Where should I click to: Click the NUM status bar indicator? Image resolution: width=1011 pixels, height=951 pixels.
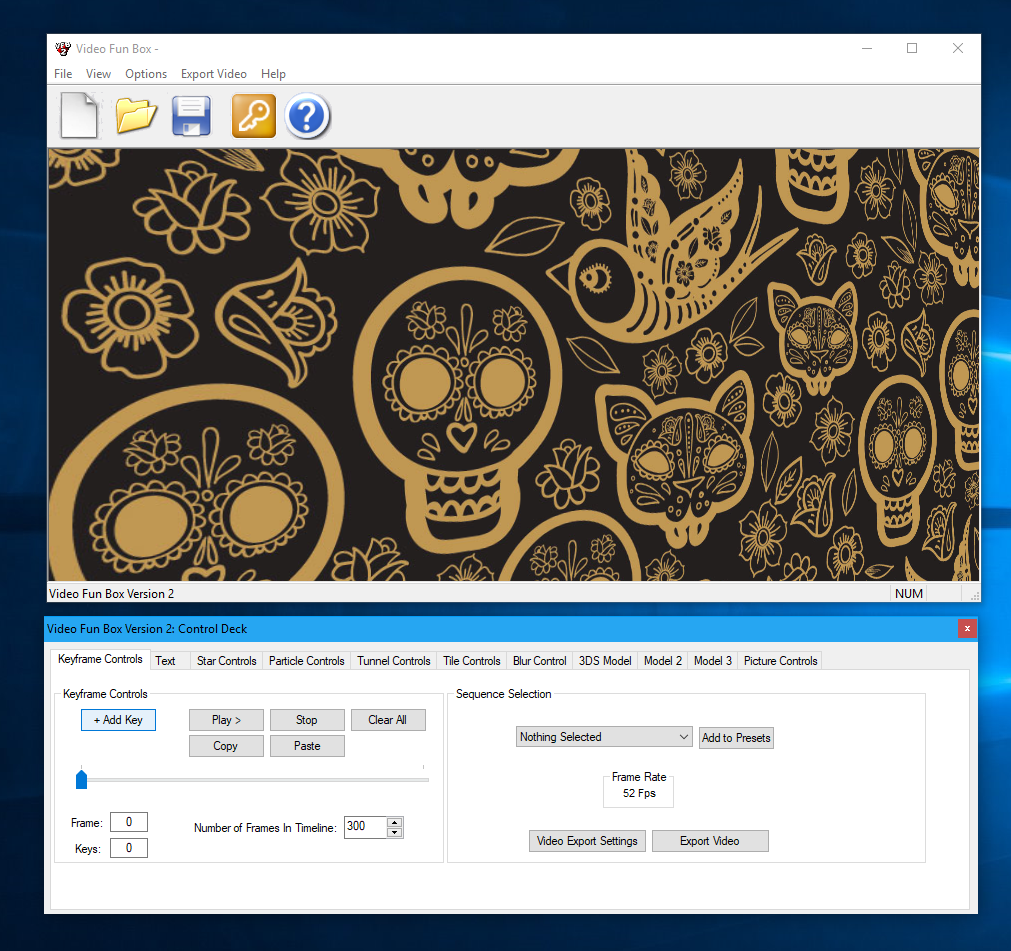click(908, 593)
